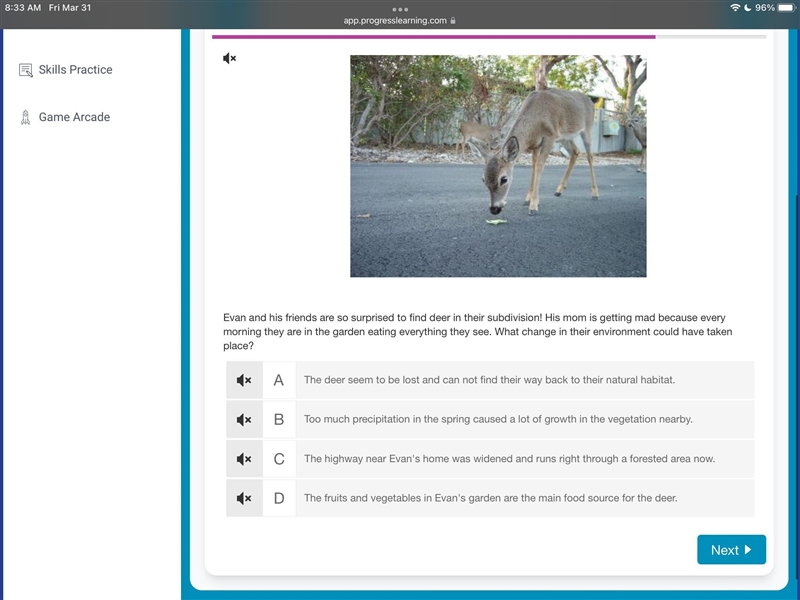
Task: Click the Skills Practice sidebar icon
Action: click(x=26, y=70)
